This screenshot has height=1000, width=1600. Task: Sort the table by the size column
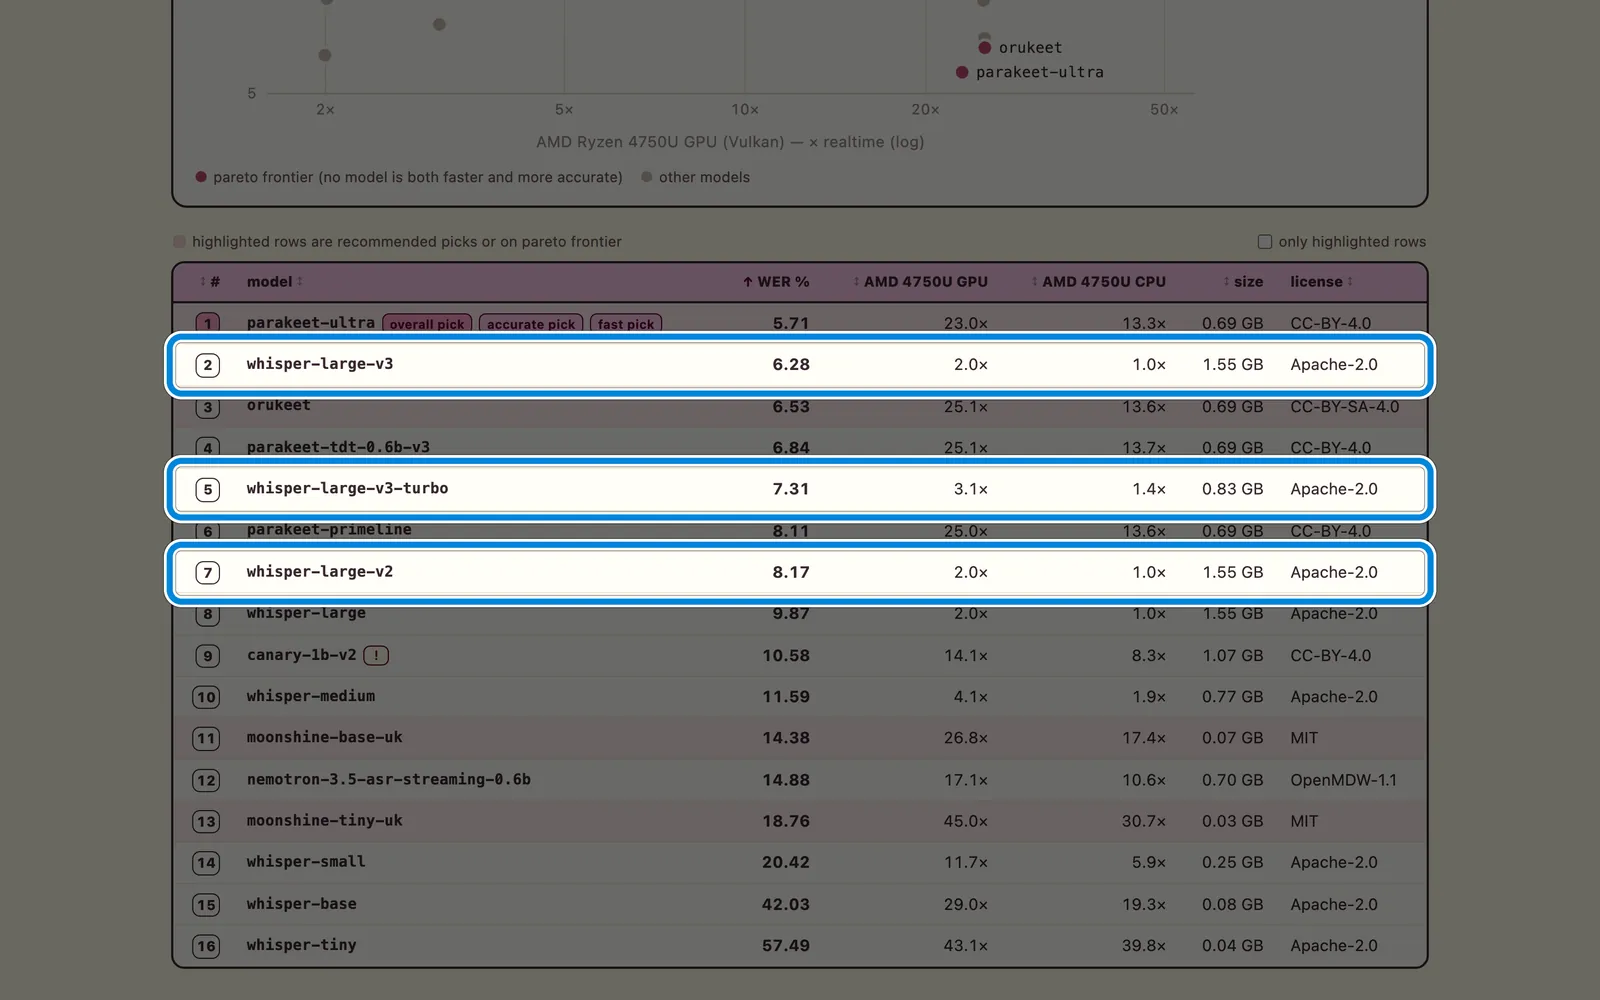(1243, 282)
